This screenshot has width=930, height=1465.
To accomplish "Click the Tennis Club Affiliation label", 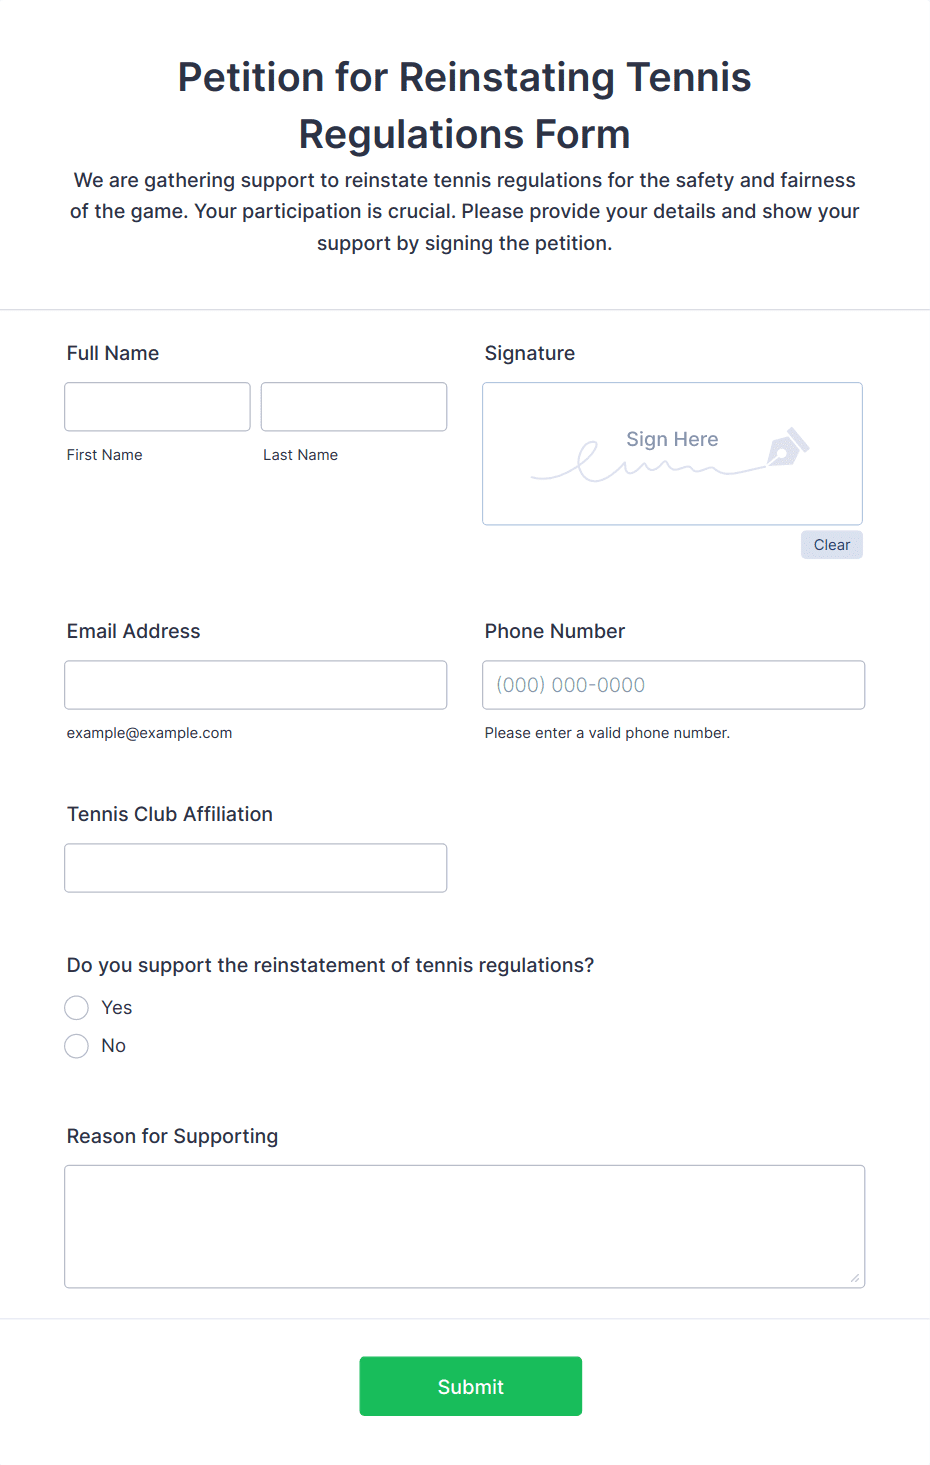I will (170, 814).
